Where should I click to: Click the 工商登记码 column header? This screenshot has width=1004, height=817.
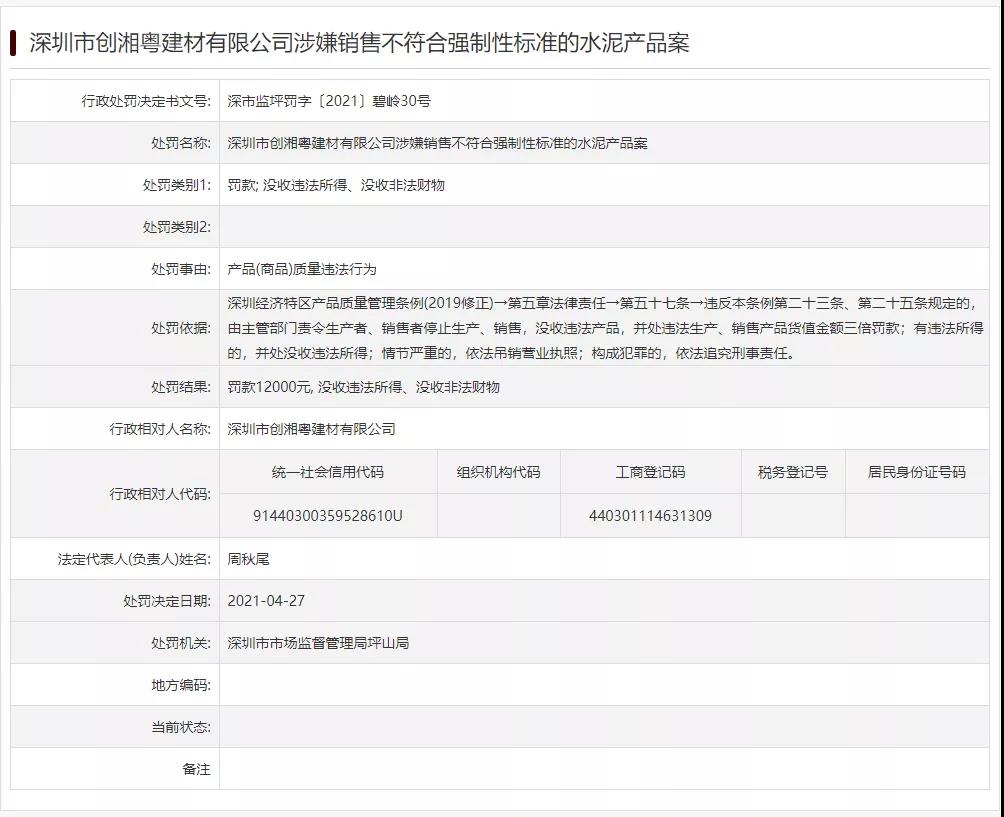(x=650, y=472)
